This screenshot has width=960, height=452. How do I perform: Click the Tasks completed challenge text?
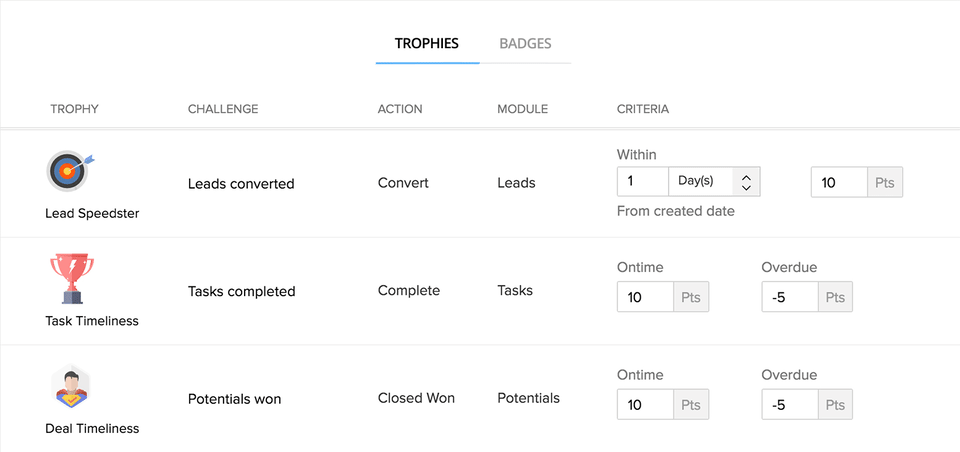[x=241, y=292]
